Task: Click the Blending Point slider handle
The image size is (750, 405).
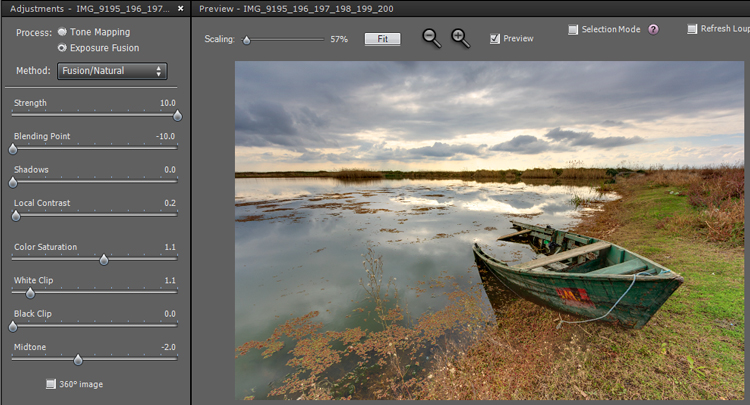Action: [x=13, y=149]
